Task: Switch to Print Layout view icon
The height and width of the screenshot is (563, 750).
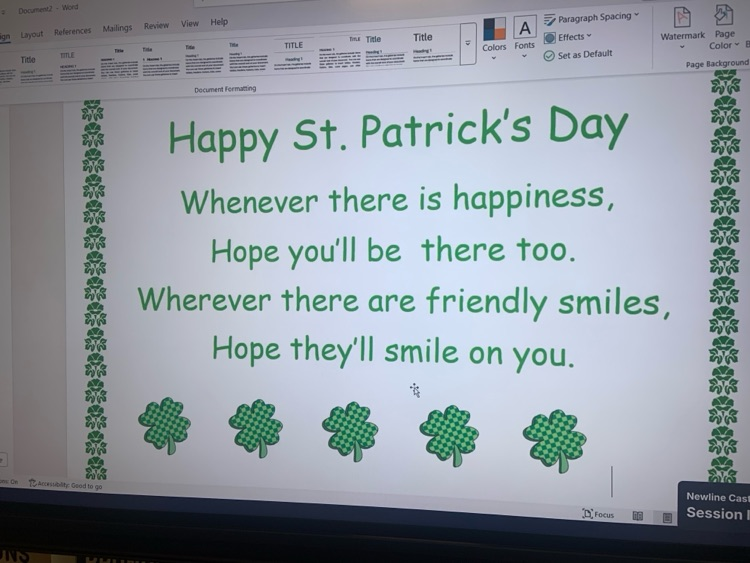Action: click(x=667, y=518)
